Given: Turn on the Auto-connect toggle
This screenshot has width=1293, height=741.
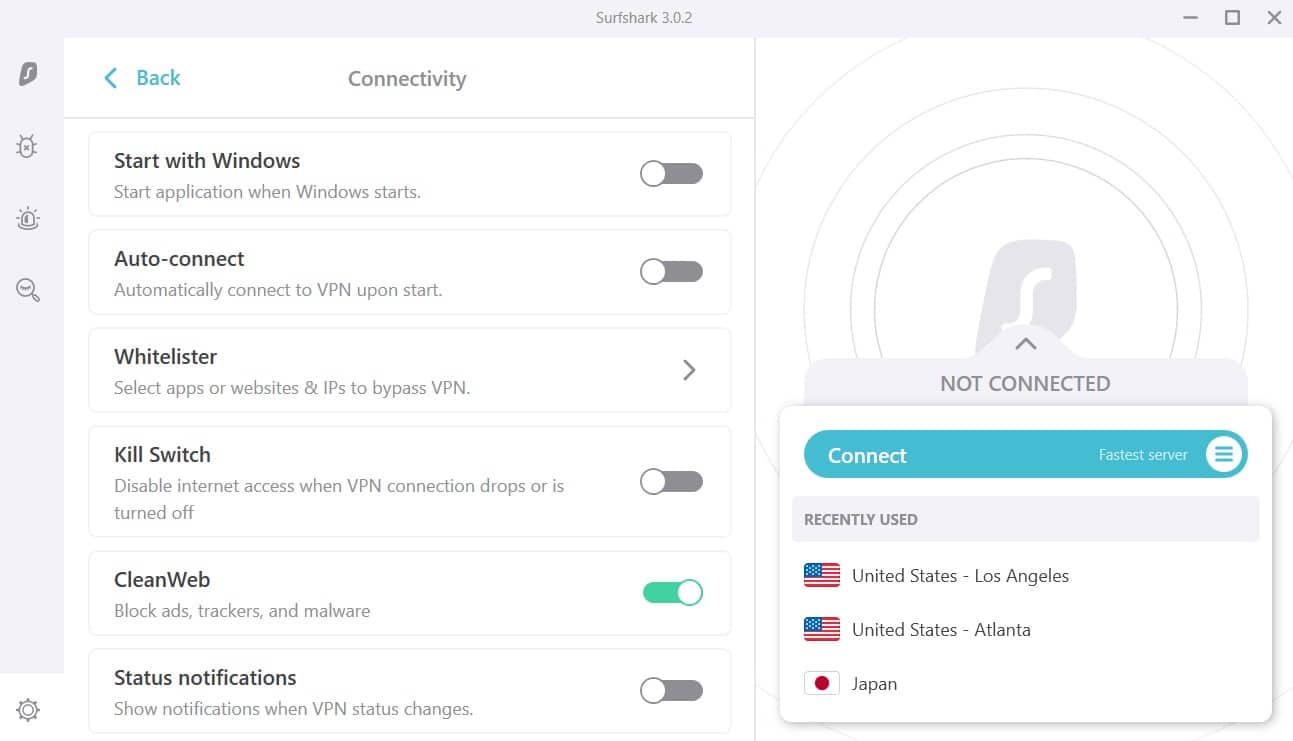Looking at the screenshot, I should pos(672,272).
